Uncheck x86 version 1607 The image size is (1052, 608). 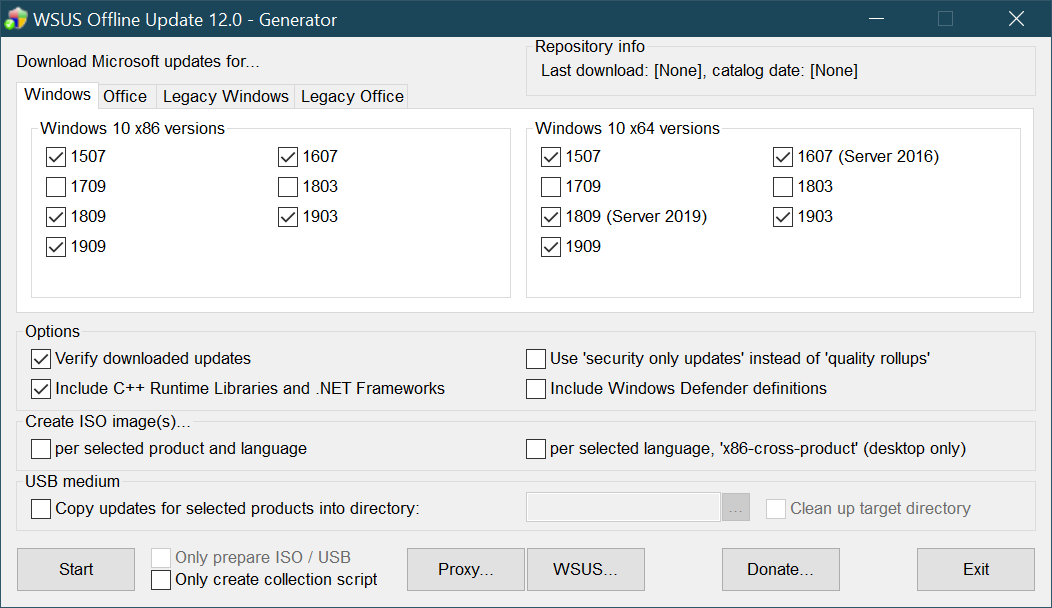pos(288,157)
